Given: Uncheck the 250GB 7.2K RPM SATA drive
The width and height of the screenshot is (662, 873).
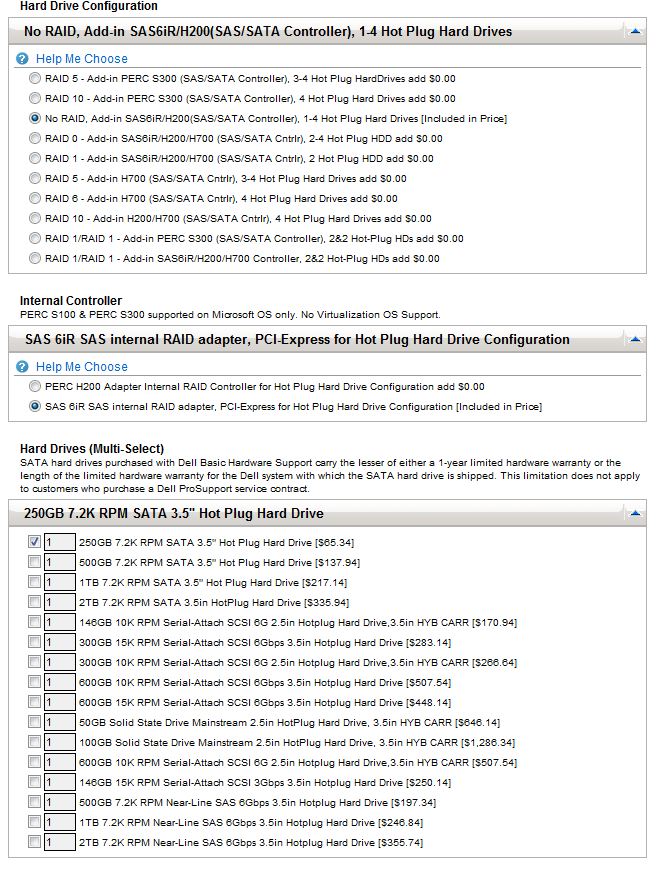Looking at the screenshot, I should [35, 542].
